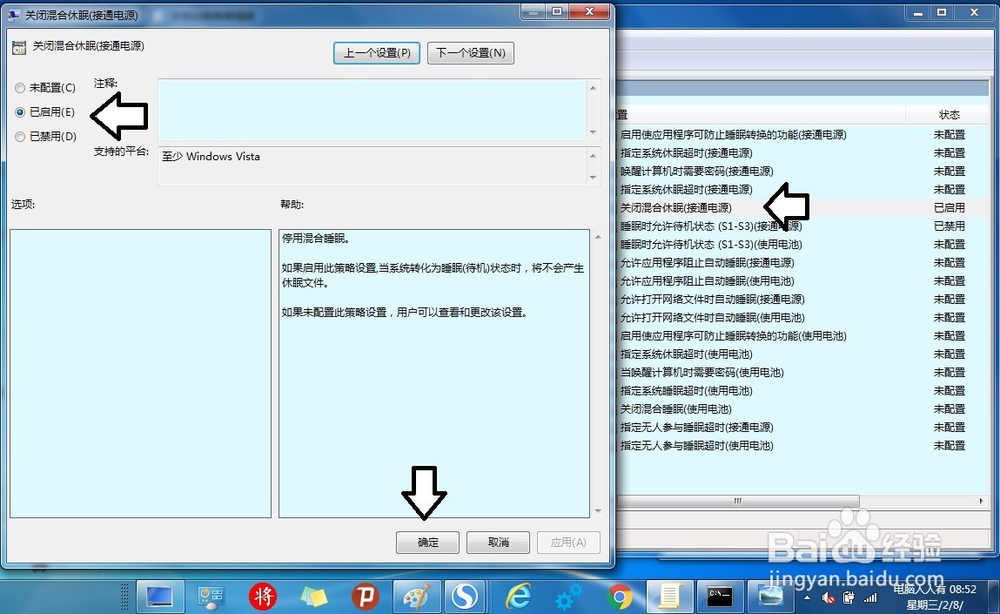Minimize the group policy window behind the dialog
The image size is (1000, 614).
918,12
